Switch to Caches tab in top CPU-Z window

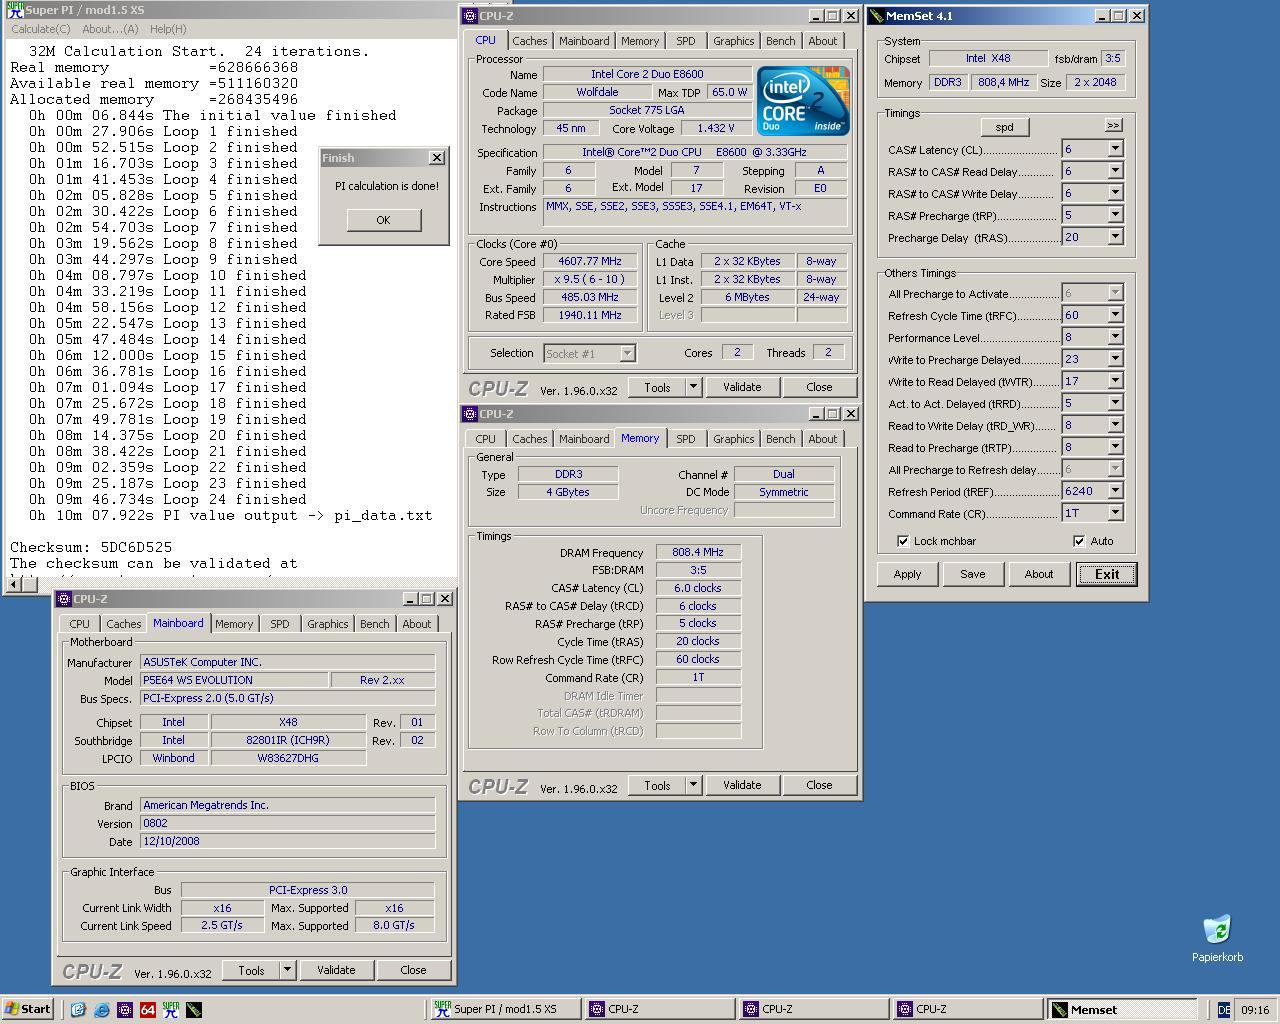530,41
